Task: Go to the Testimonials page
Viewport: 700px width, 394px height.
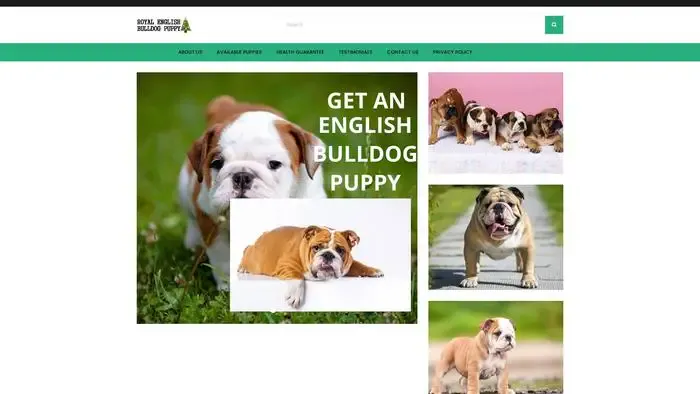Action: (x=355, y=52)
